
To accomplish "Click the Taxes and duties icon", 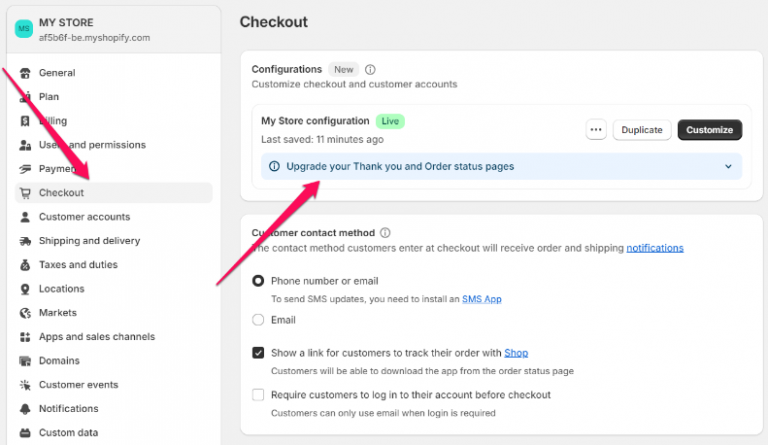I will pyautogui.click(x=25, y=265).
